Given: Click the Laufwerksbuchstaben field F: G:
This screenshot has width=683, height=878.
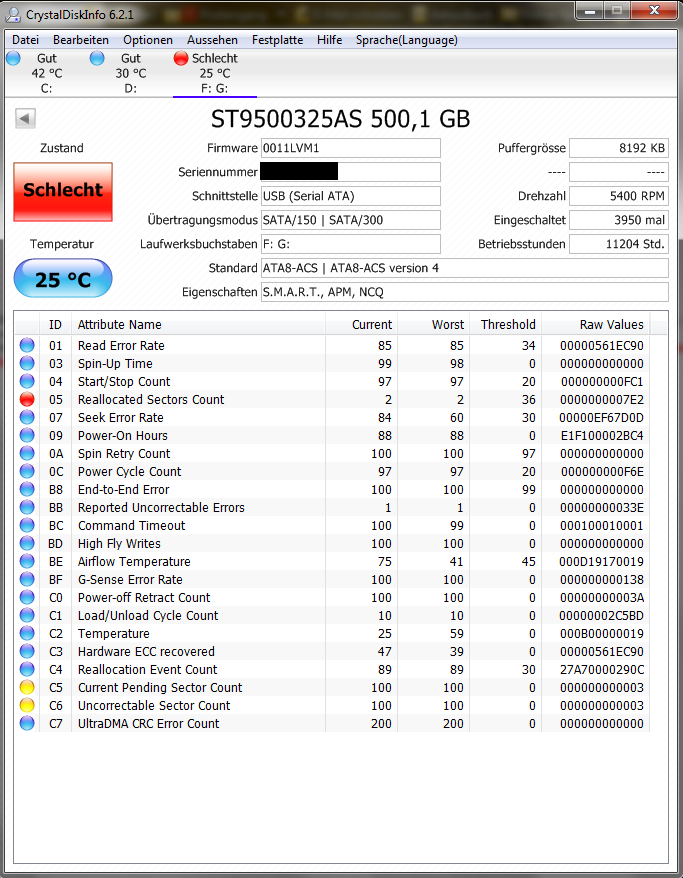Looking at the screenshot, I should pyautogui.click(x=351, y=244).
